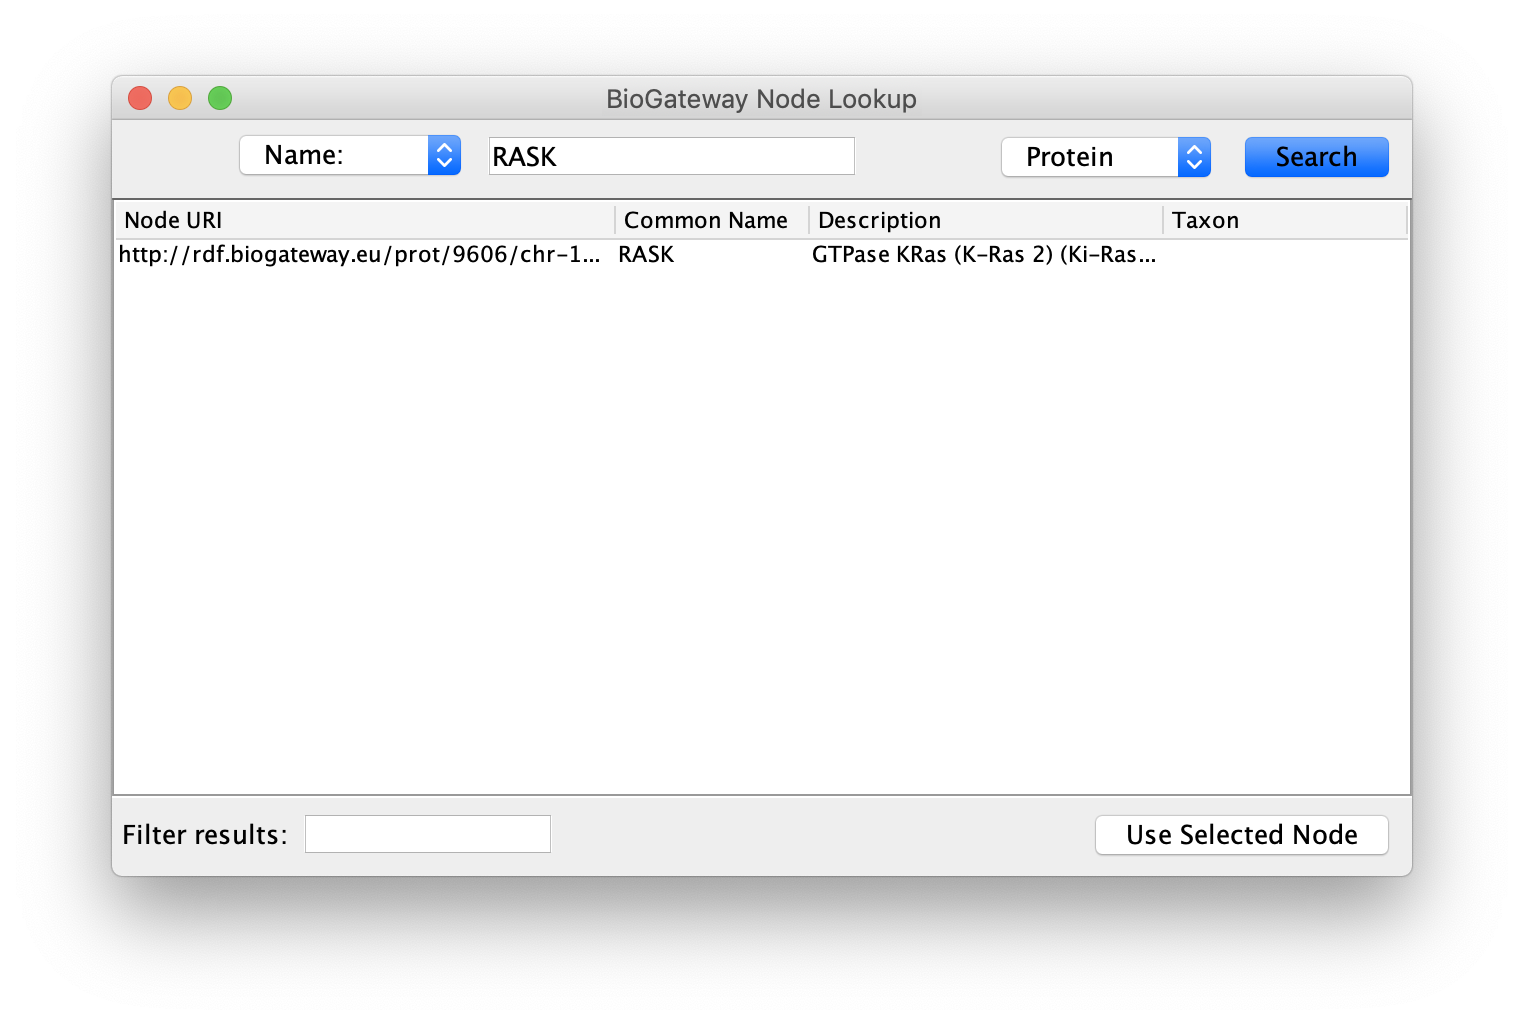
Task: Click the Filter results input field
Action: pos(428,834)
